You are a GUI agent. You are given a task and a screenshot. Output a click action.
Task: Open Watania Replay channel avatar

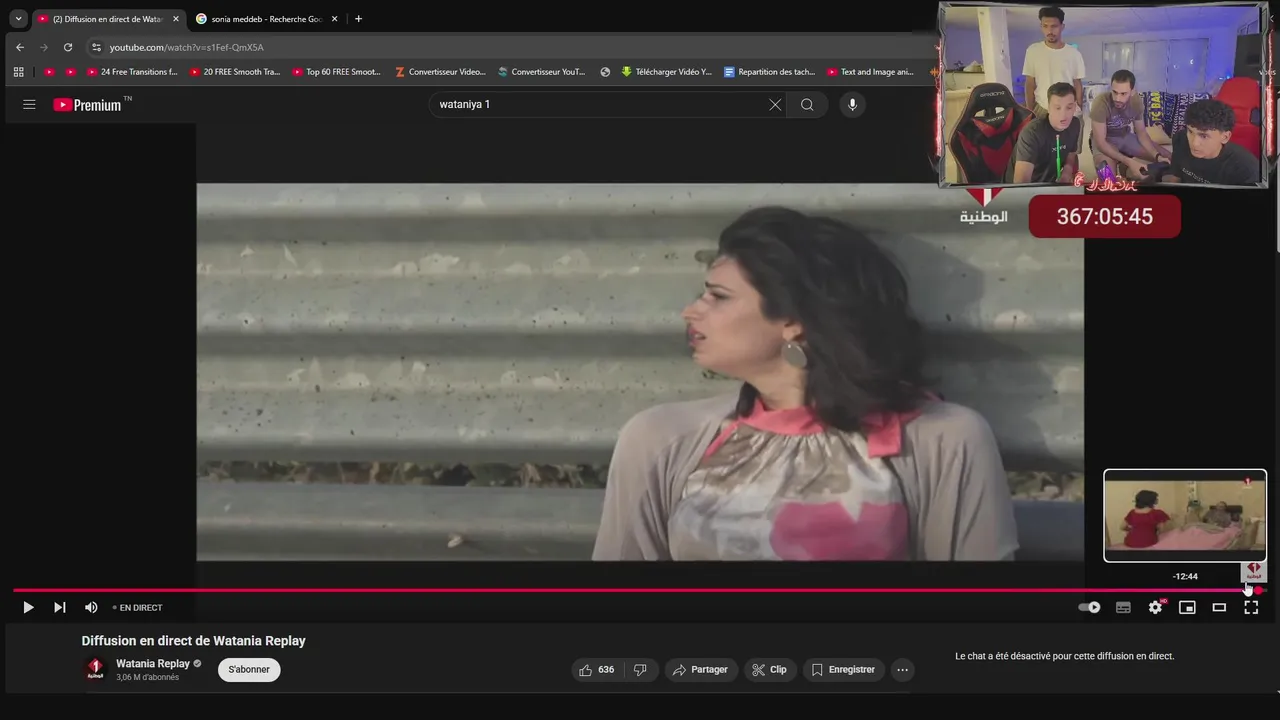tap(95, 669)
